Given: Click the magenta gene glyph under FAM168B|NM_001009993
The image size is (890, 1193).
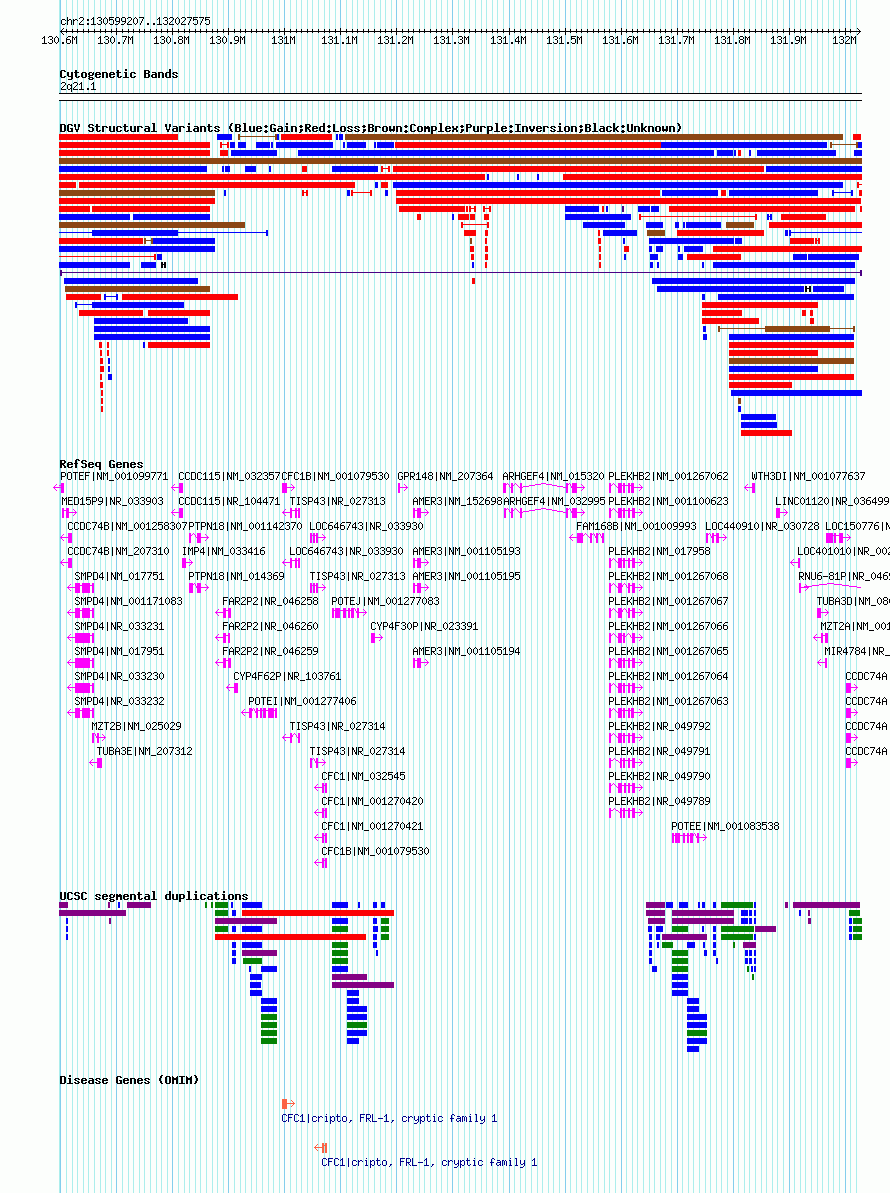Looking at the screenshot, I should pyautogui.click(x=587, y=538).
